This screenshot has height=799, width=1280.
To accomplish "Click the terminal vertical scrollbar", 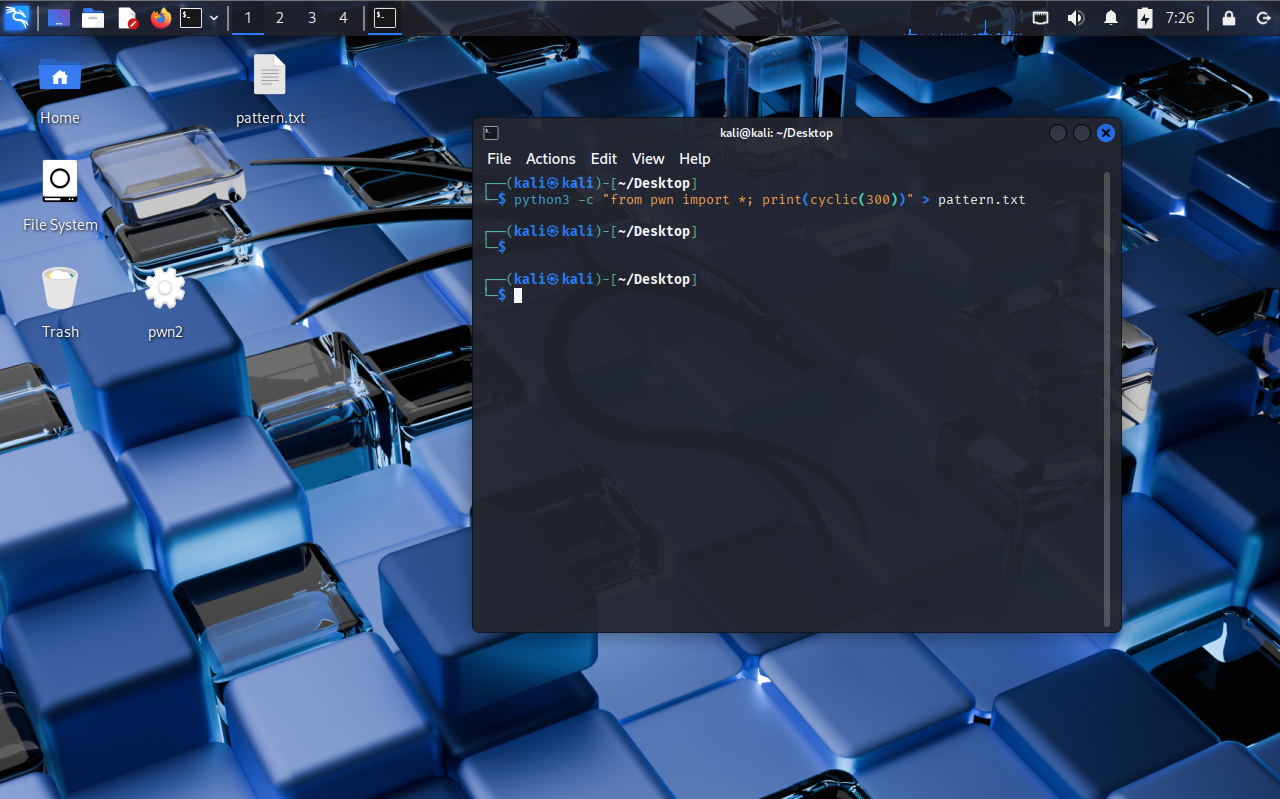I will [x=1107, y=400].
